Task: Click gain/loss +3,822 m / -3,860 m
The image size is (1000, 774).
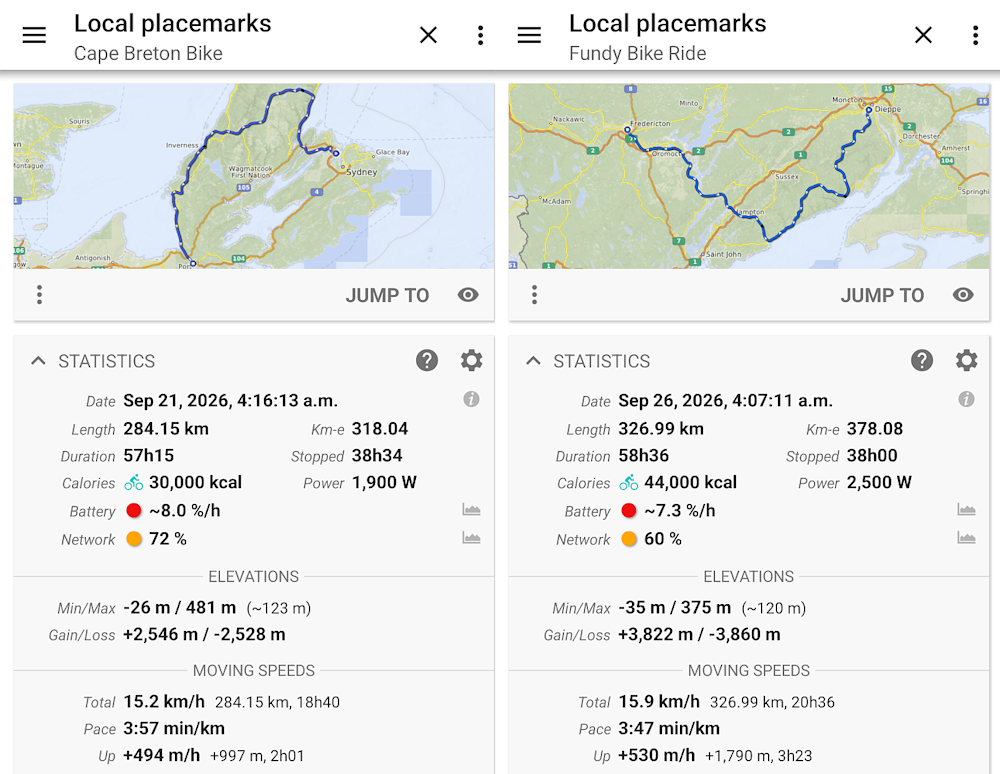Action: (699, 634)
